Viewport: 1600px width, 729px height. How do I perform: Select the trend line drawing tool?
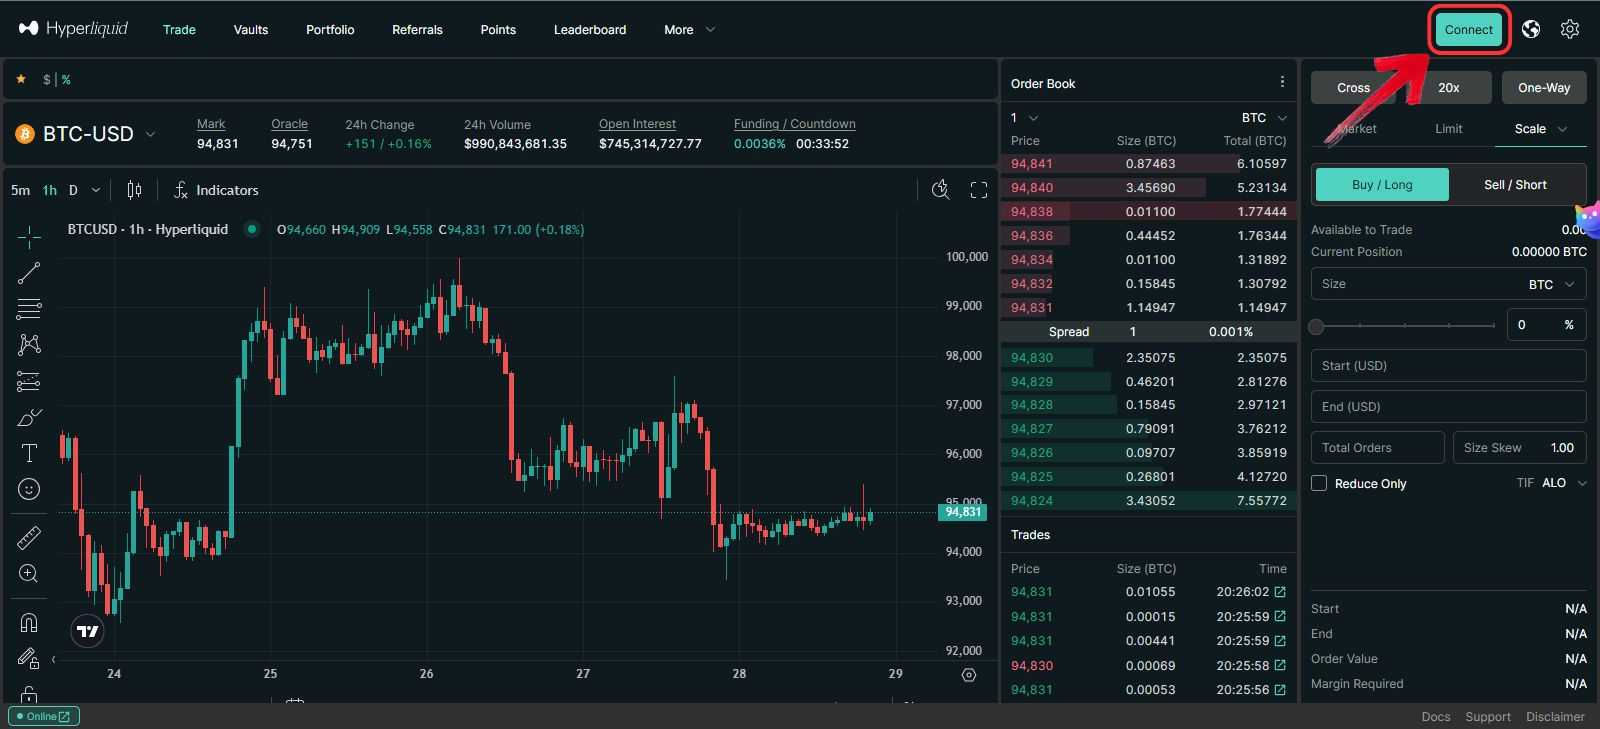[29, 273]
